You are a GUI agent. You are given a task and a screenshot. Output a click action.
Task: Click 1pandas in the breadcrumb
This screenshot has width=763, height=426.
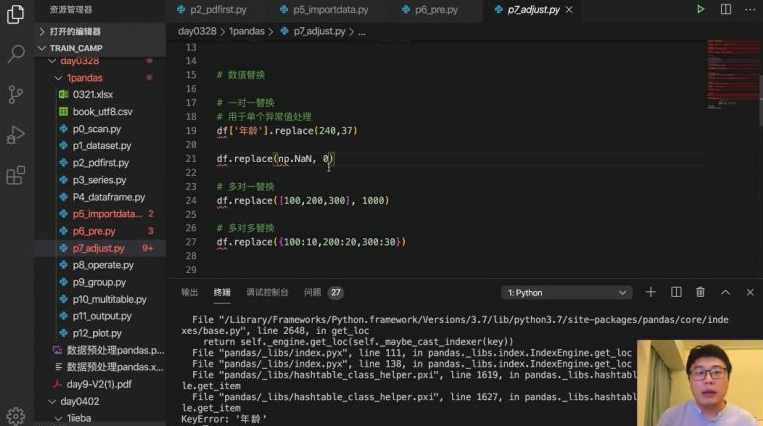coord(247,31)
